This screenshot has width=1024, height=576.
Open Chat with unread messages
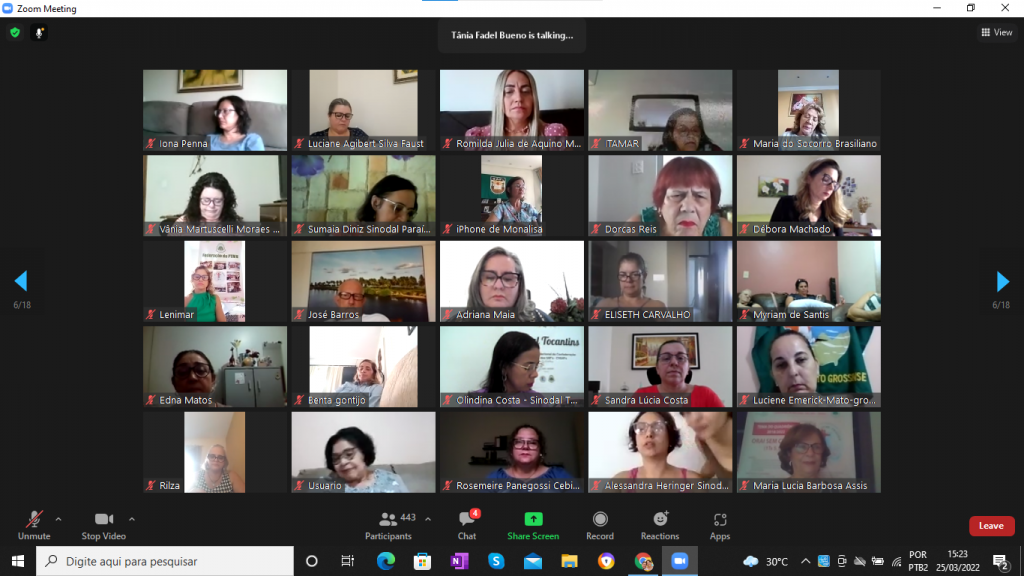(466, 524)
